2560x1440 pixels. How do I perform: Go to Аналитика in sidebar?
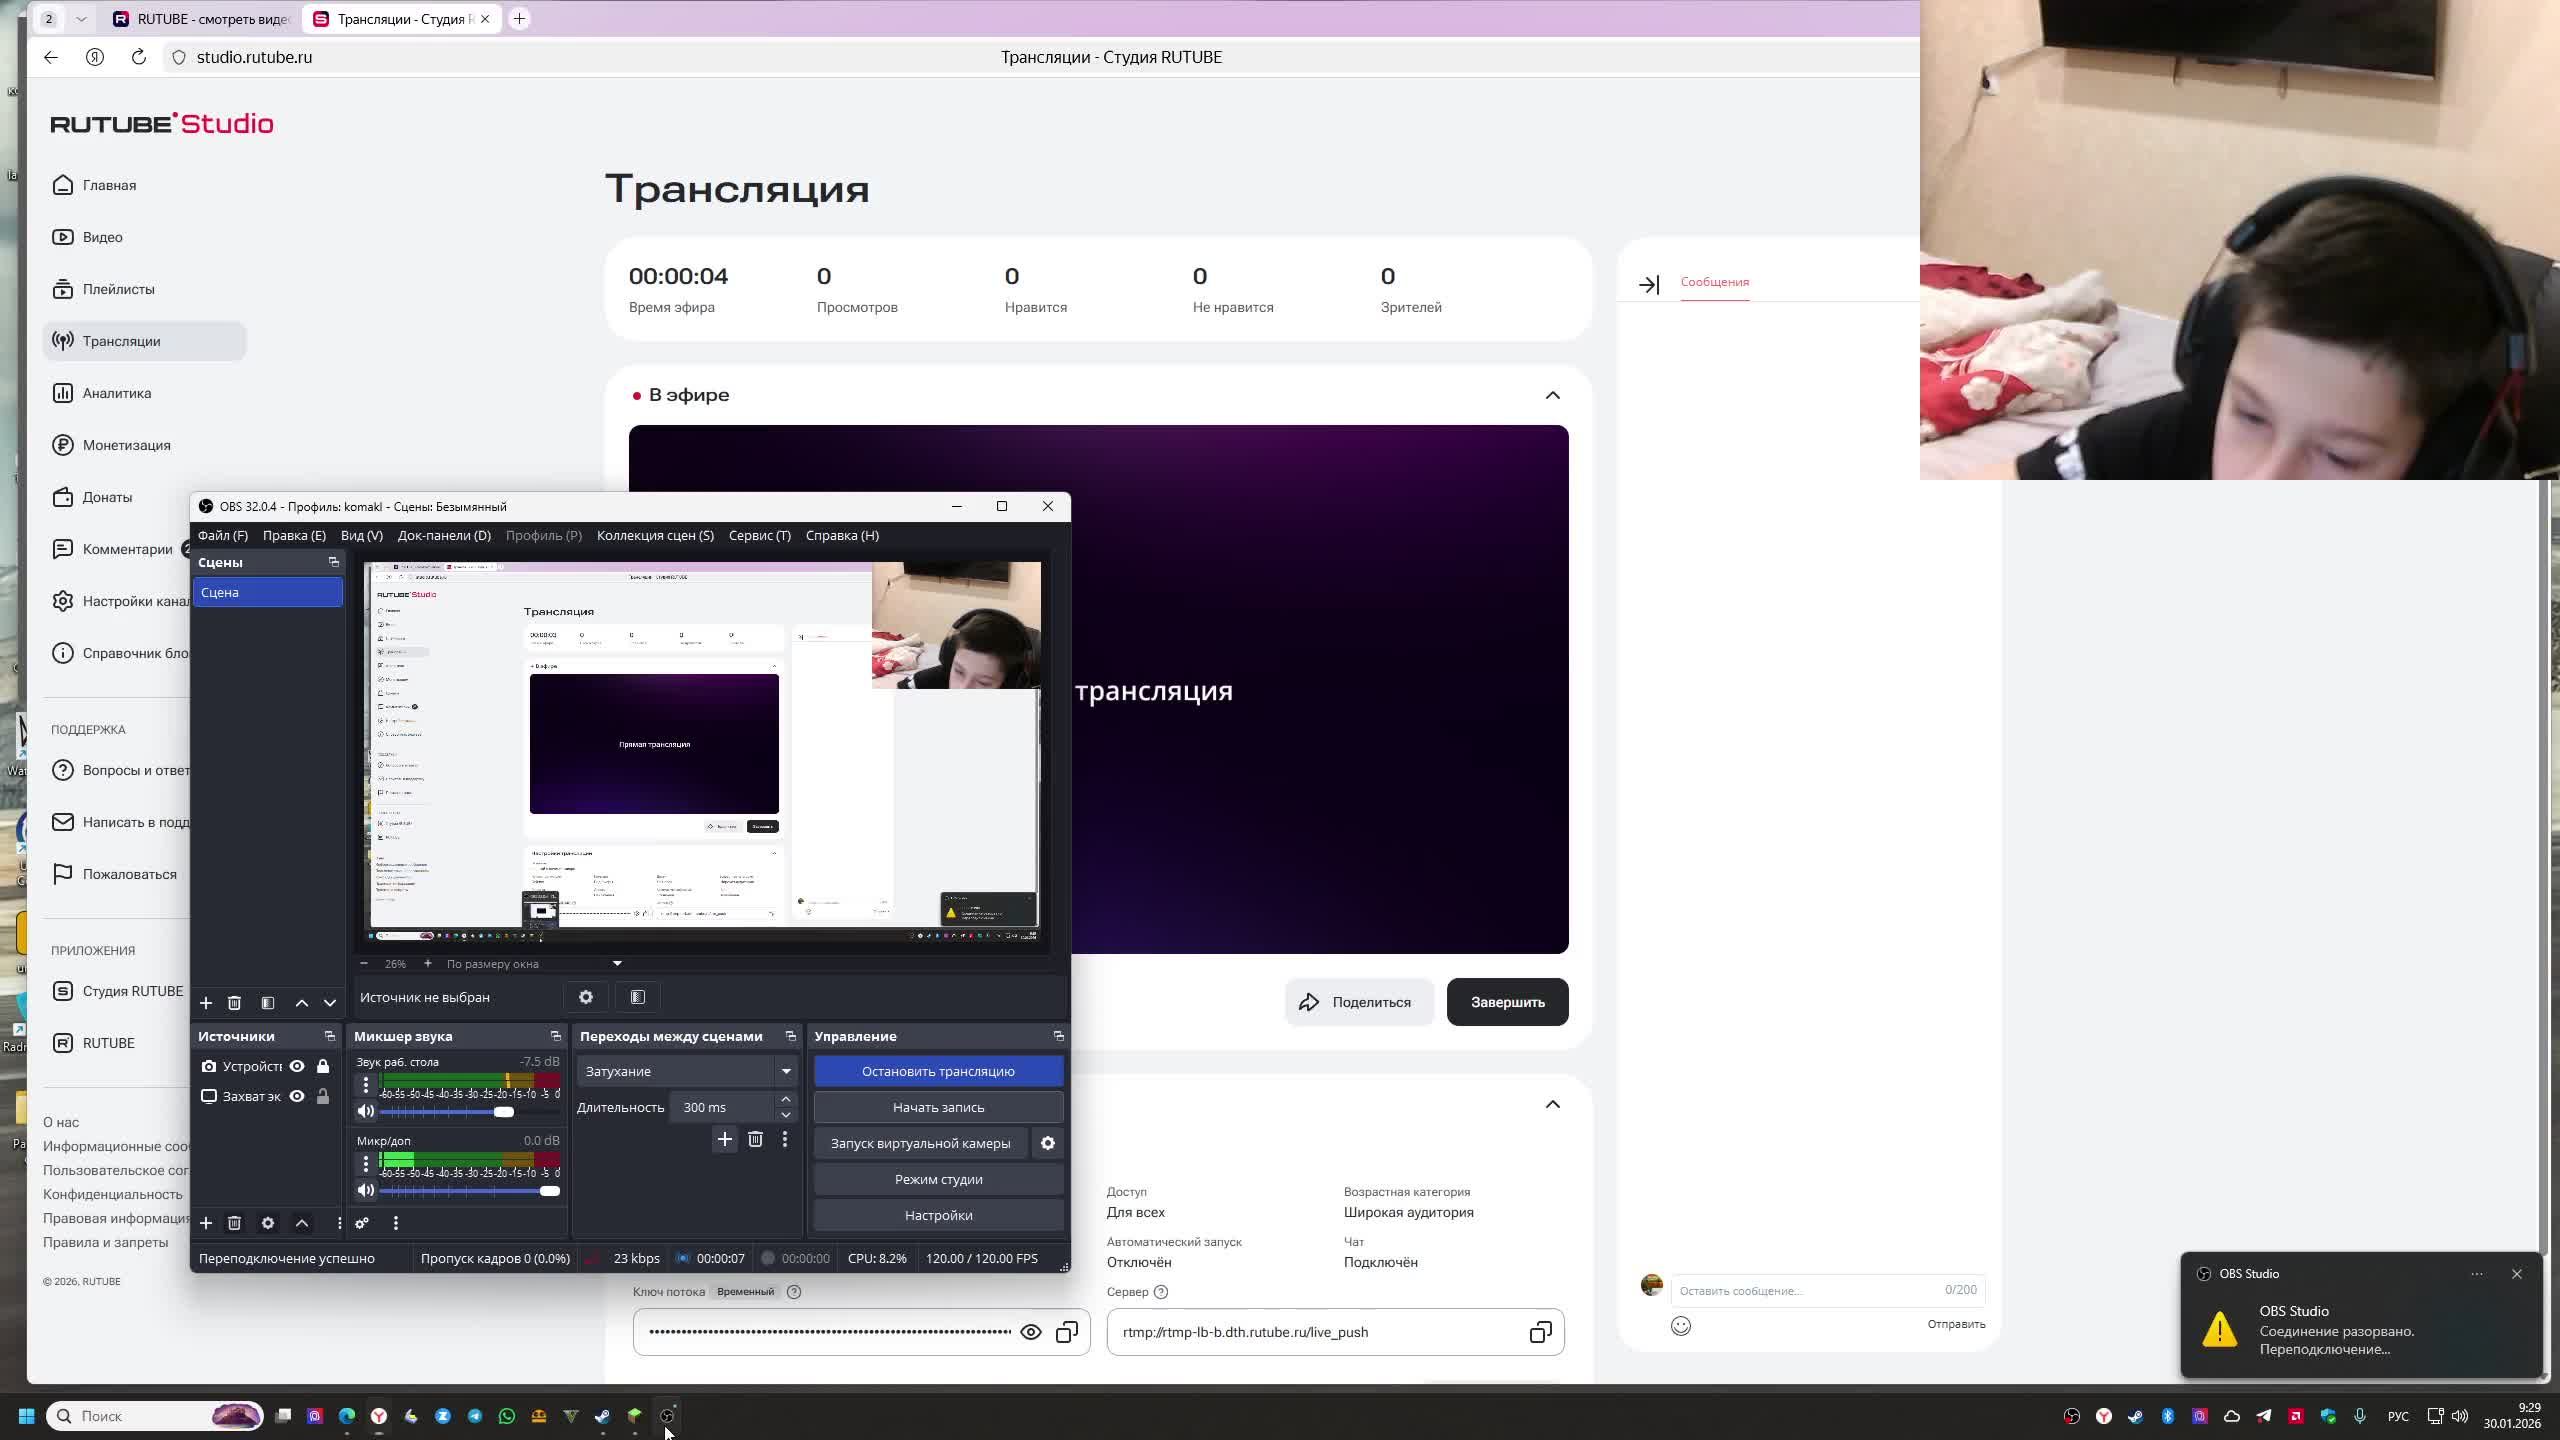pos(117,393)
